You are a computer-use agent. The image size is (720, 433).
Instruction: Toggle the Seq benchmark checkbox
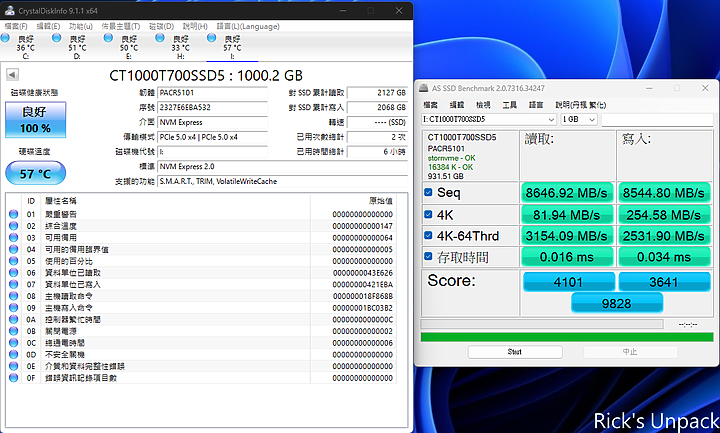tap(428, 192)
